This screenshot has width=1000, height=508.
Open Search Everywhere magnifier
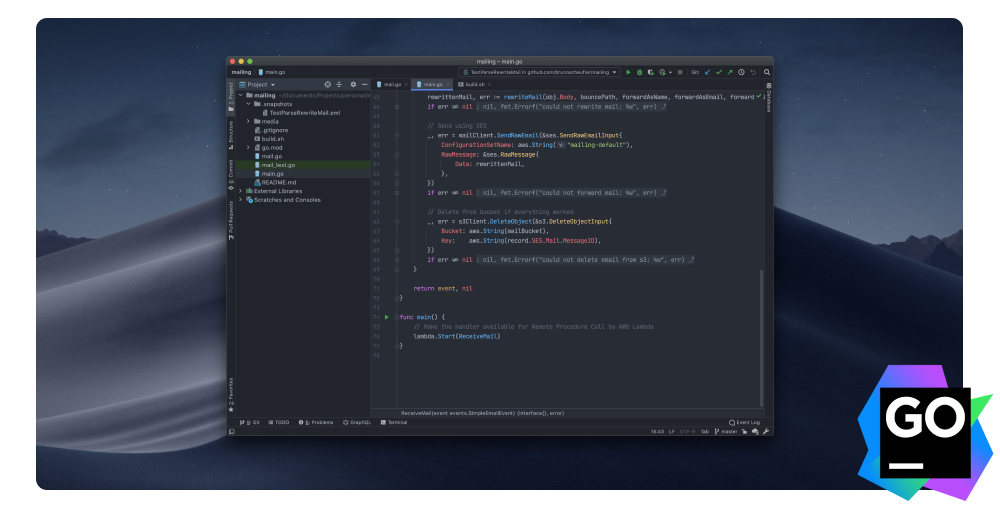point(767,72)
